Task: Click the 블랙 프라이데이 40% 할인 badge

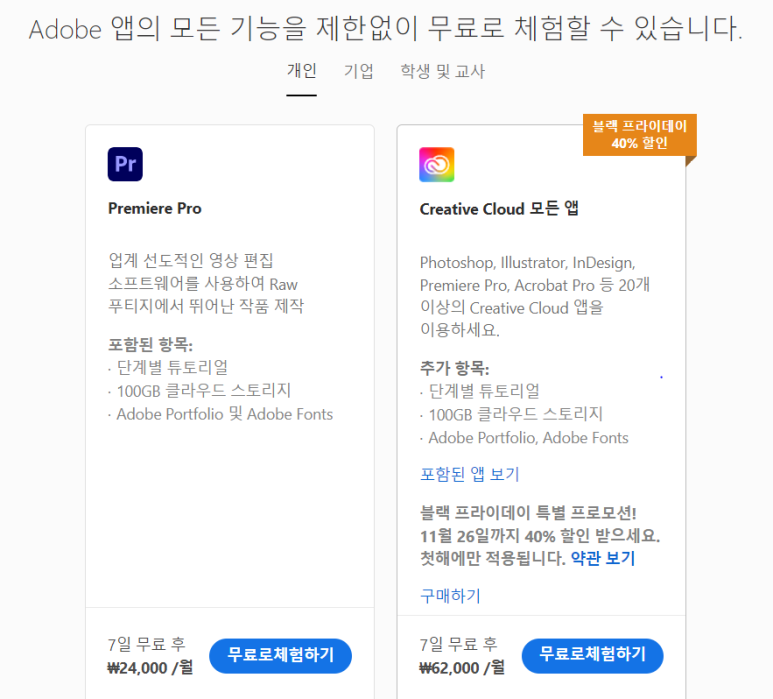Action: [639, 135]
